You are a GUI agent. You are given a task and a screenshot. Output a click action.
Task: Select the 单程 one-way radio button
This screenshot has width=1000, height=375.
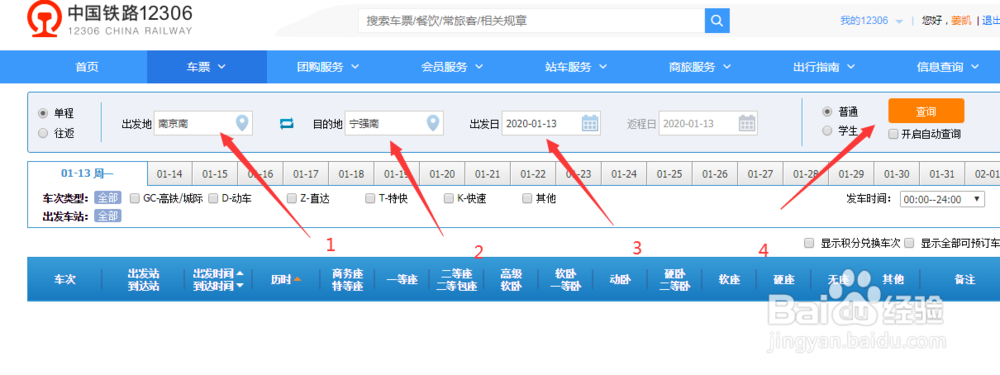click(43, 114)
